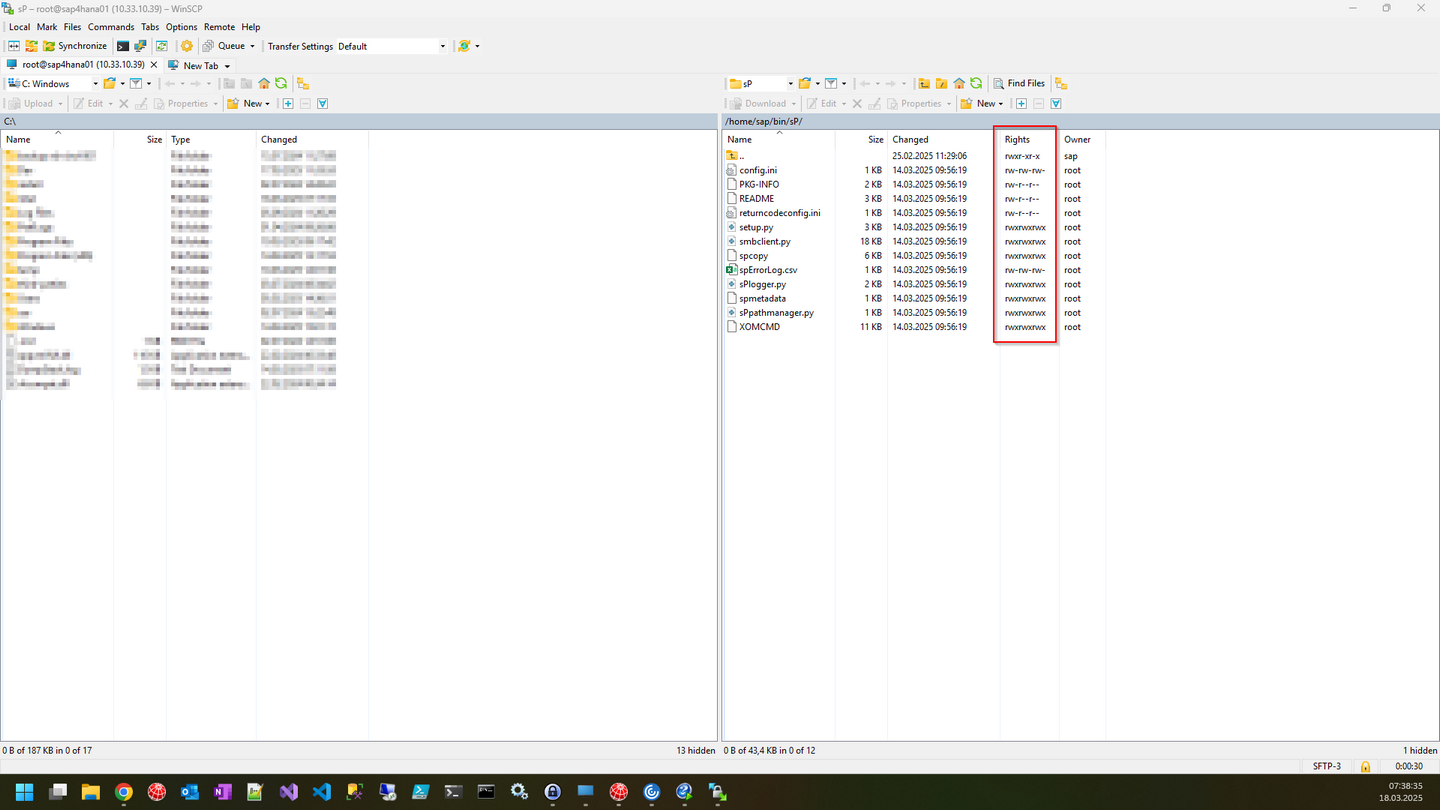The height and width of the screenshot is (810, 1440).
Task: Click the remote path /home/sap/bin/sP/ bar
Action: [x=1080, y=121]
